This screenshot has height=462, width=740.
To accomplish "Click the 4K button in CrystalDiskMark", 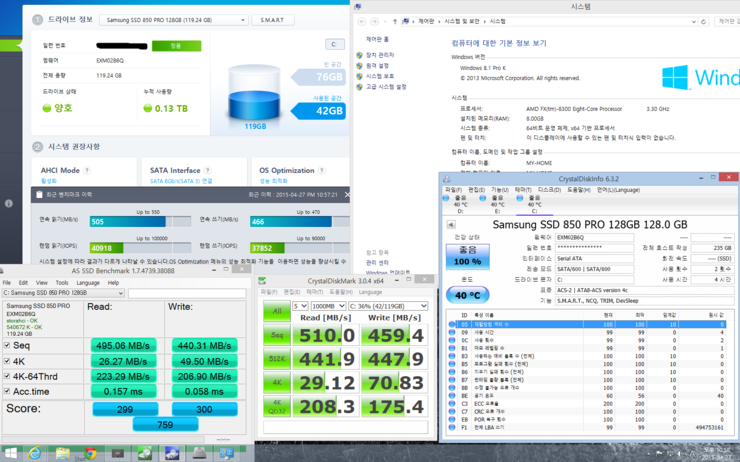I will pos(277,382).
